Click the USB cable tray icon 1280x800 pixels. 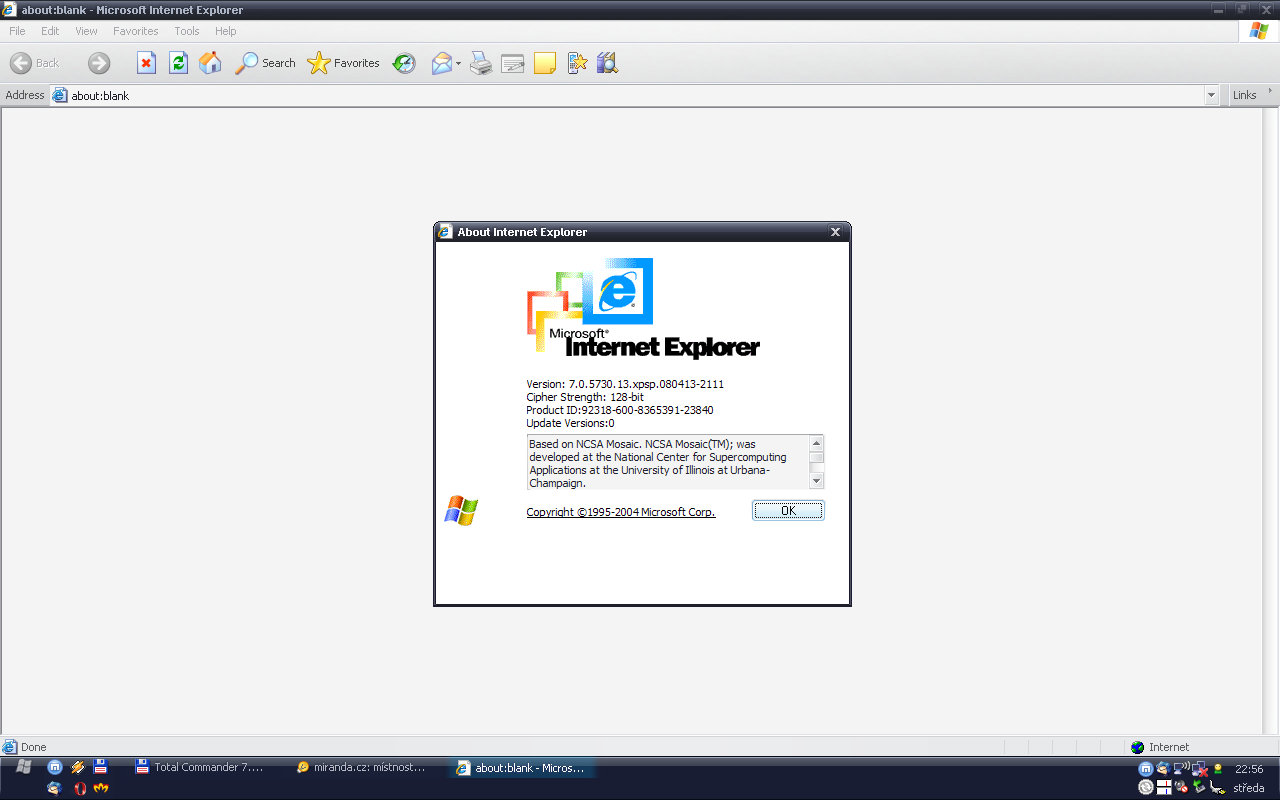click(1217, 787)
